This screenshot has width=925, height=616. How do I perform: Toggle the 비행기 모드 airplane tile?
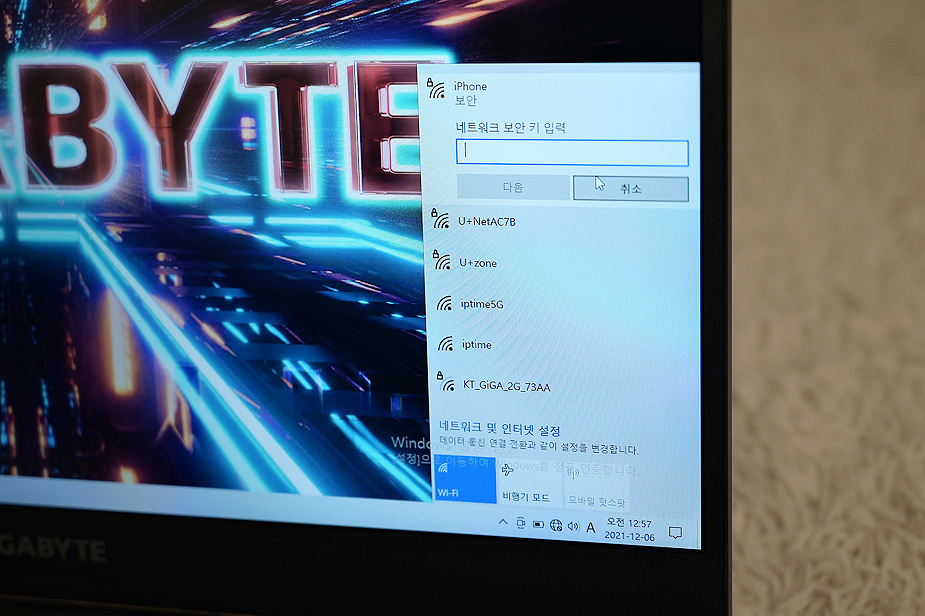pos(529,483)
